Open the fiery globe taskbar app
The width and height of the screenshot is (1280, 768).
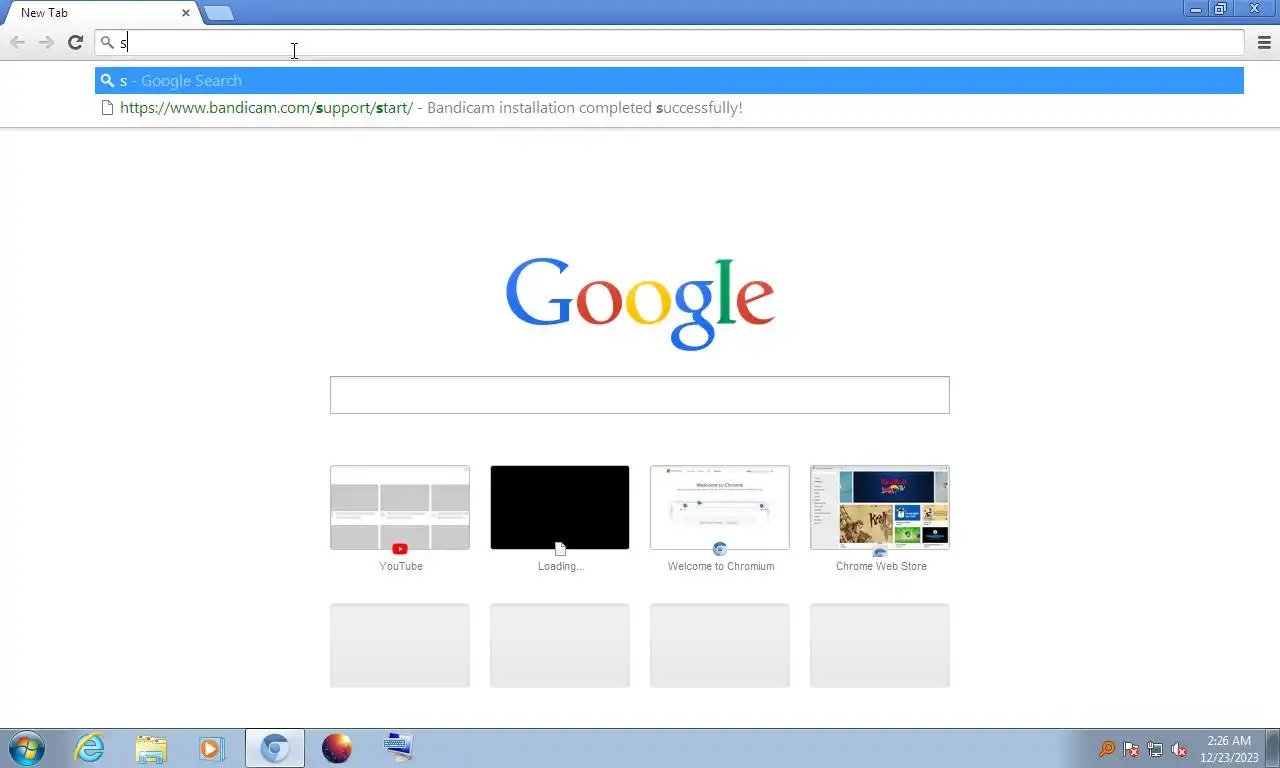[337, 748]
